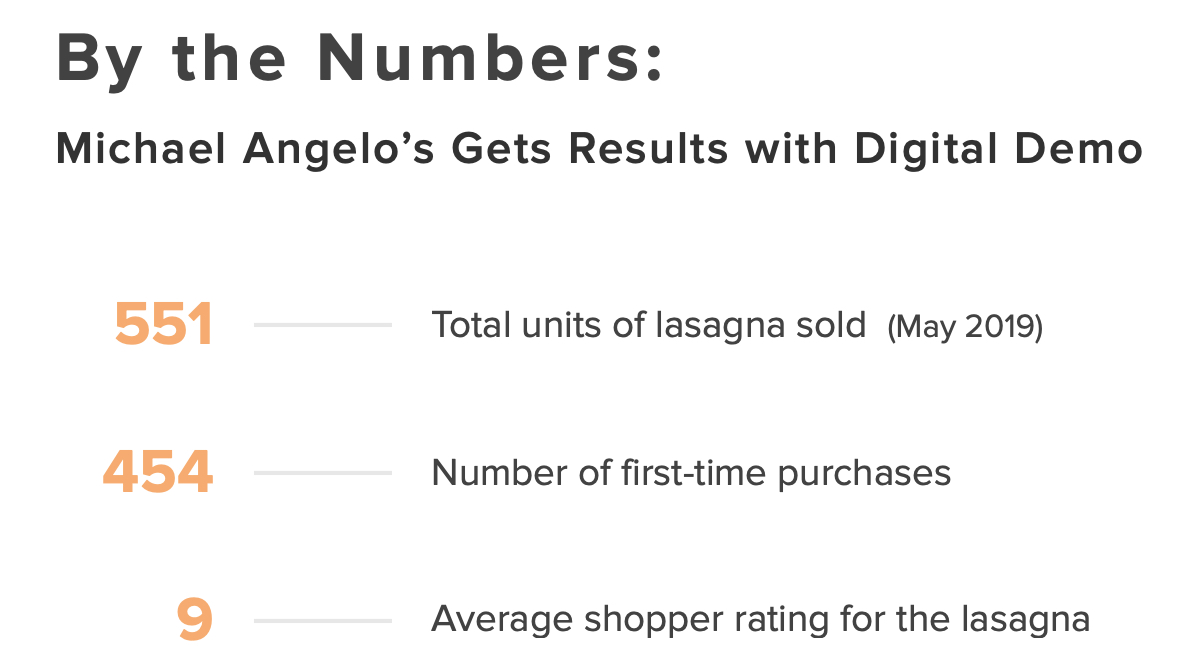Click the words "Digital Demo" in subtitle
This screenshot has height=646, width=1196.
pos(998,150)
